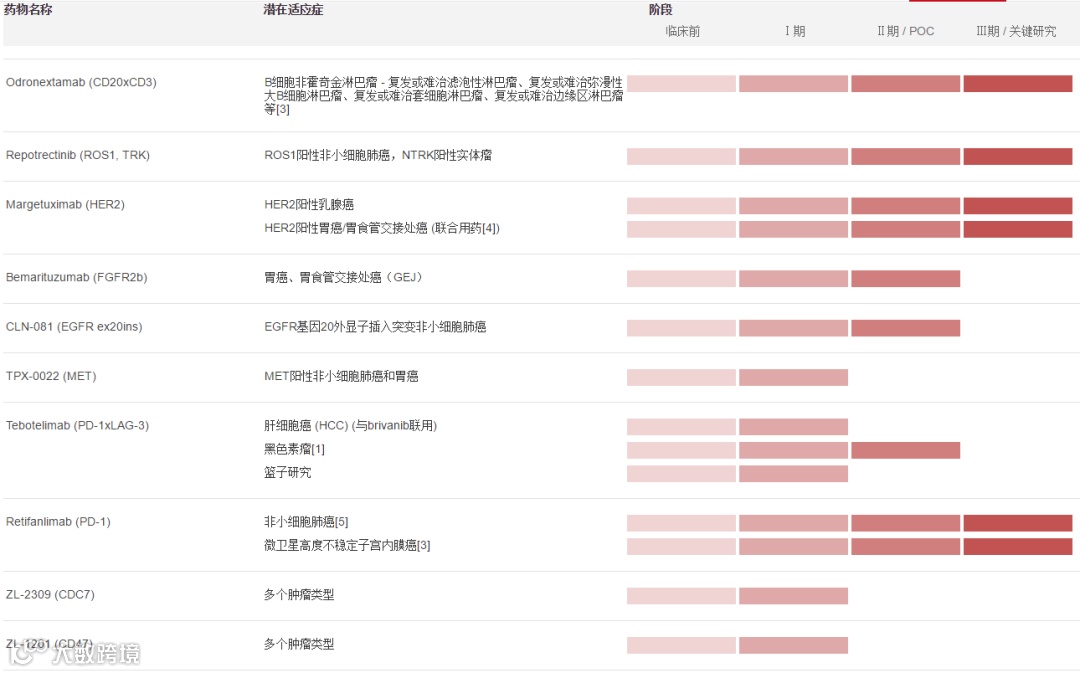Viewport: 1080px width, 673px height.
Task: Open Margetuximab (HER2) drug name
Action: (65, 205)
